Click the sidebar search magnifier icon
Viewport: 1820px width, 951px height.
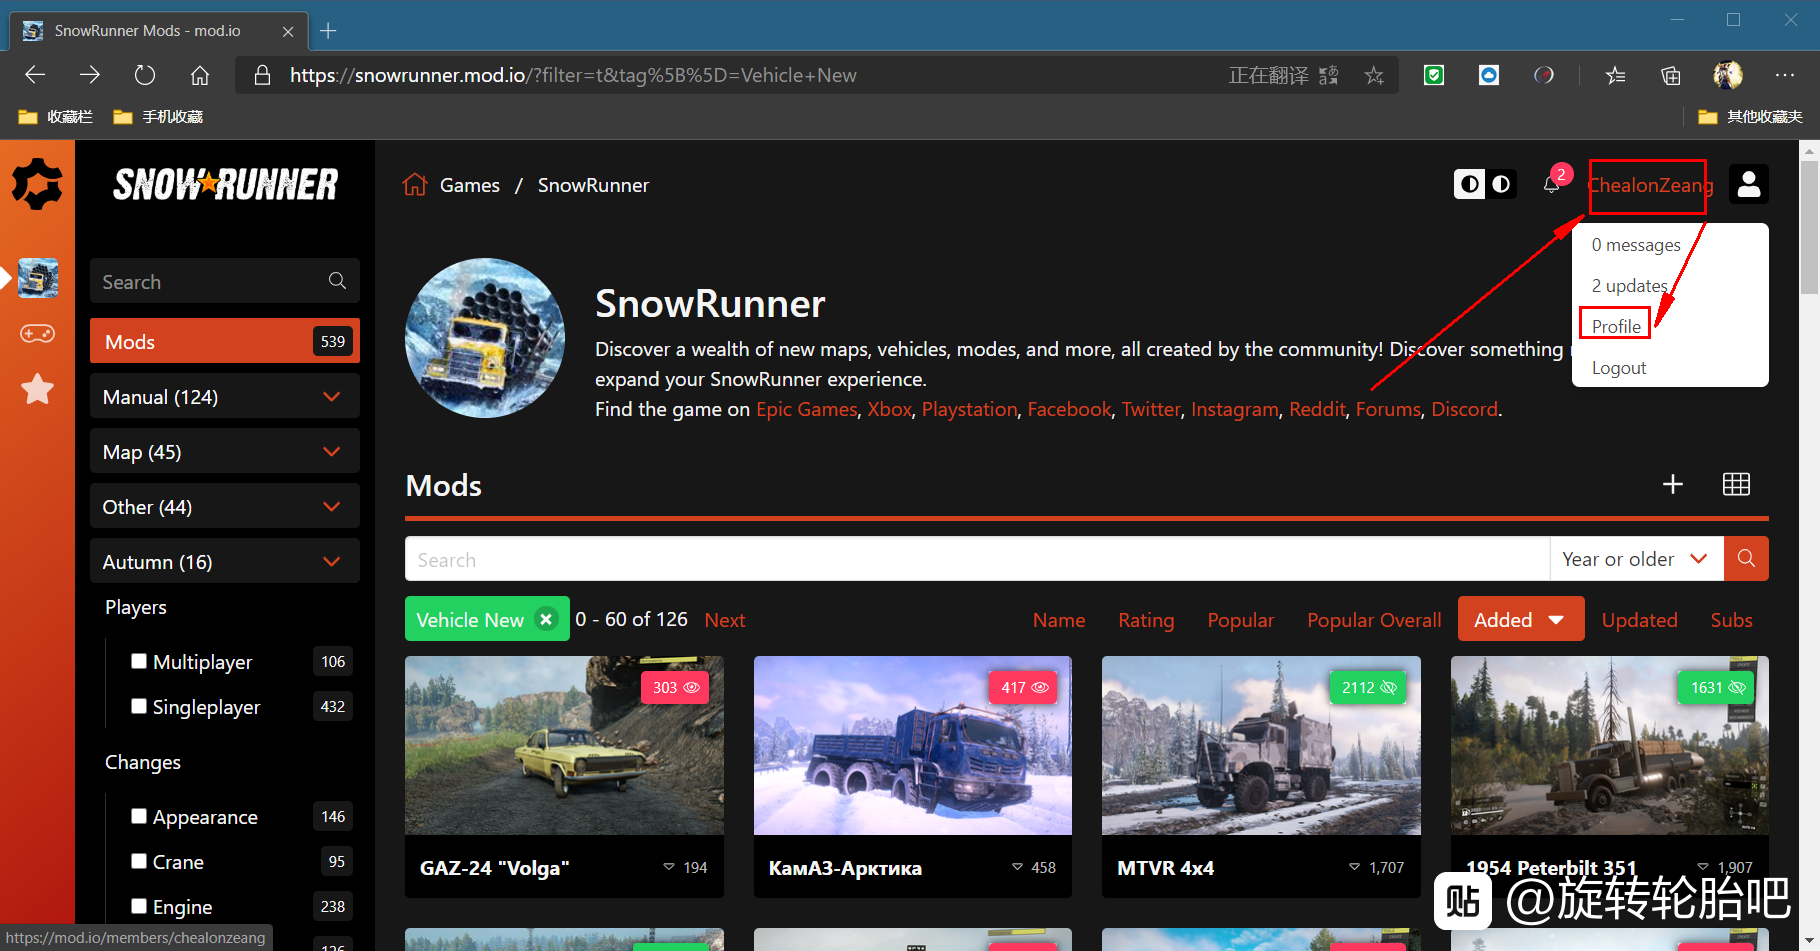337,281
